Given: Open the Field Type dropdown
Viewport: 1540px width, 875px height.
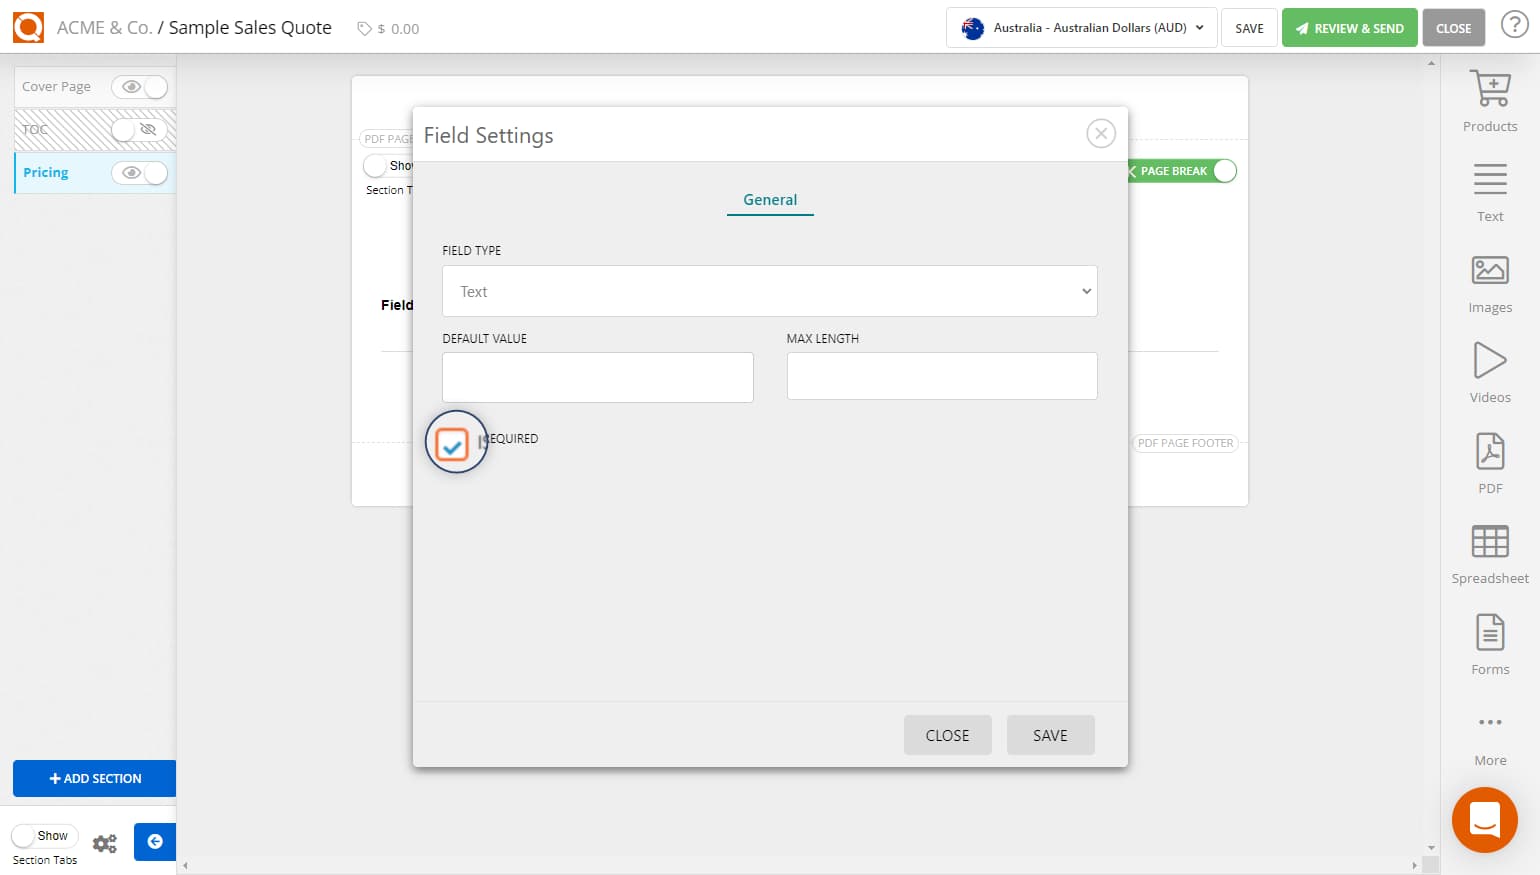Looking at the screenshot, I should (769, 291).
